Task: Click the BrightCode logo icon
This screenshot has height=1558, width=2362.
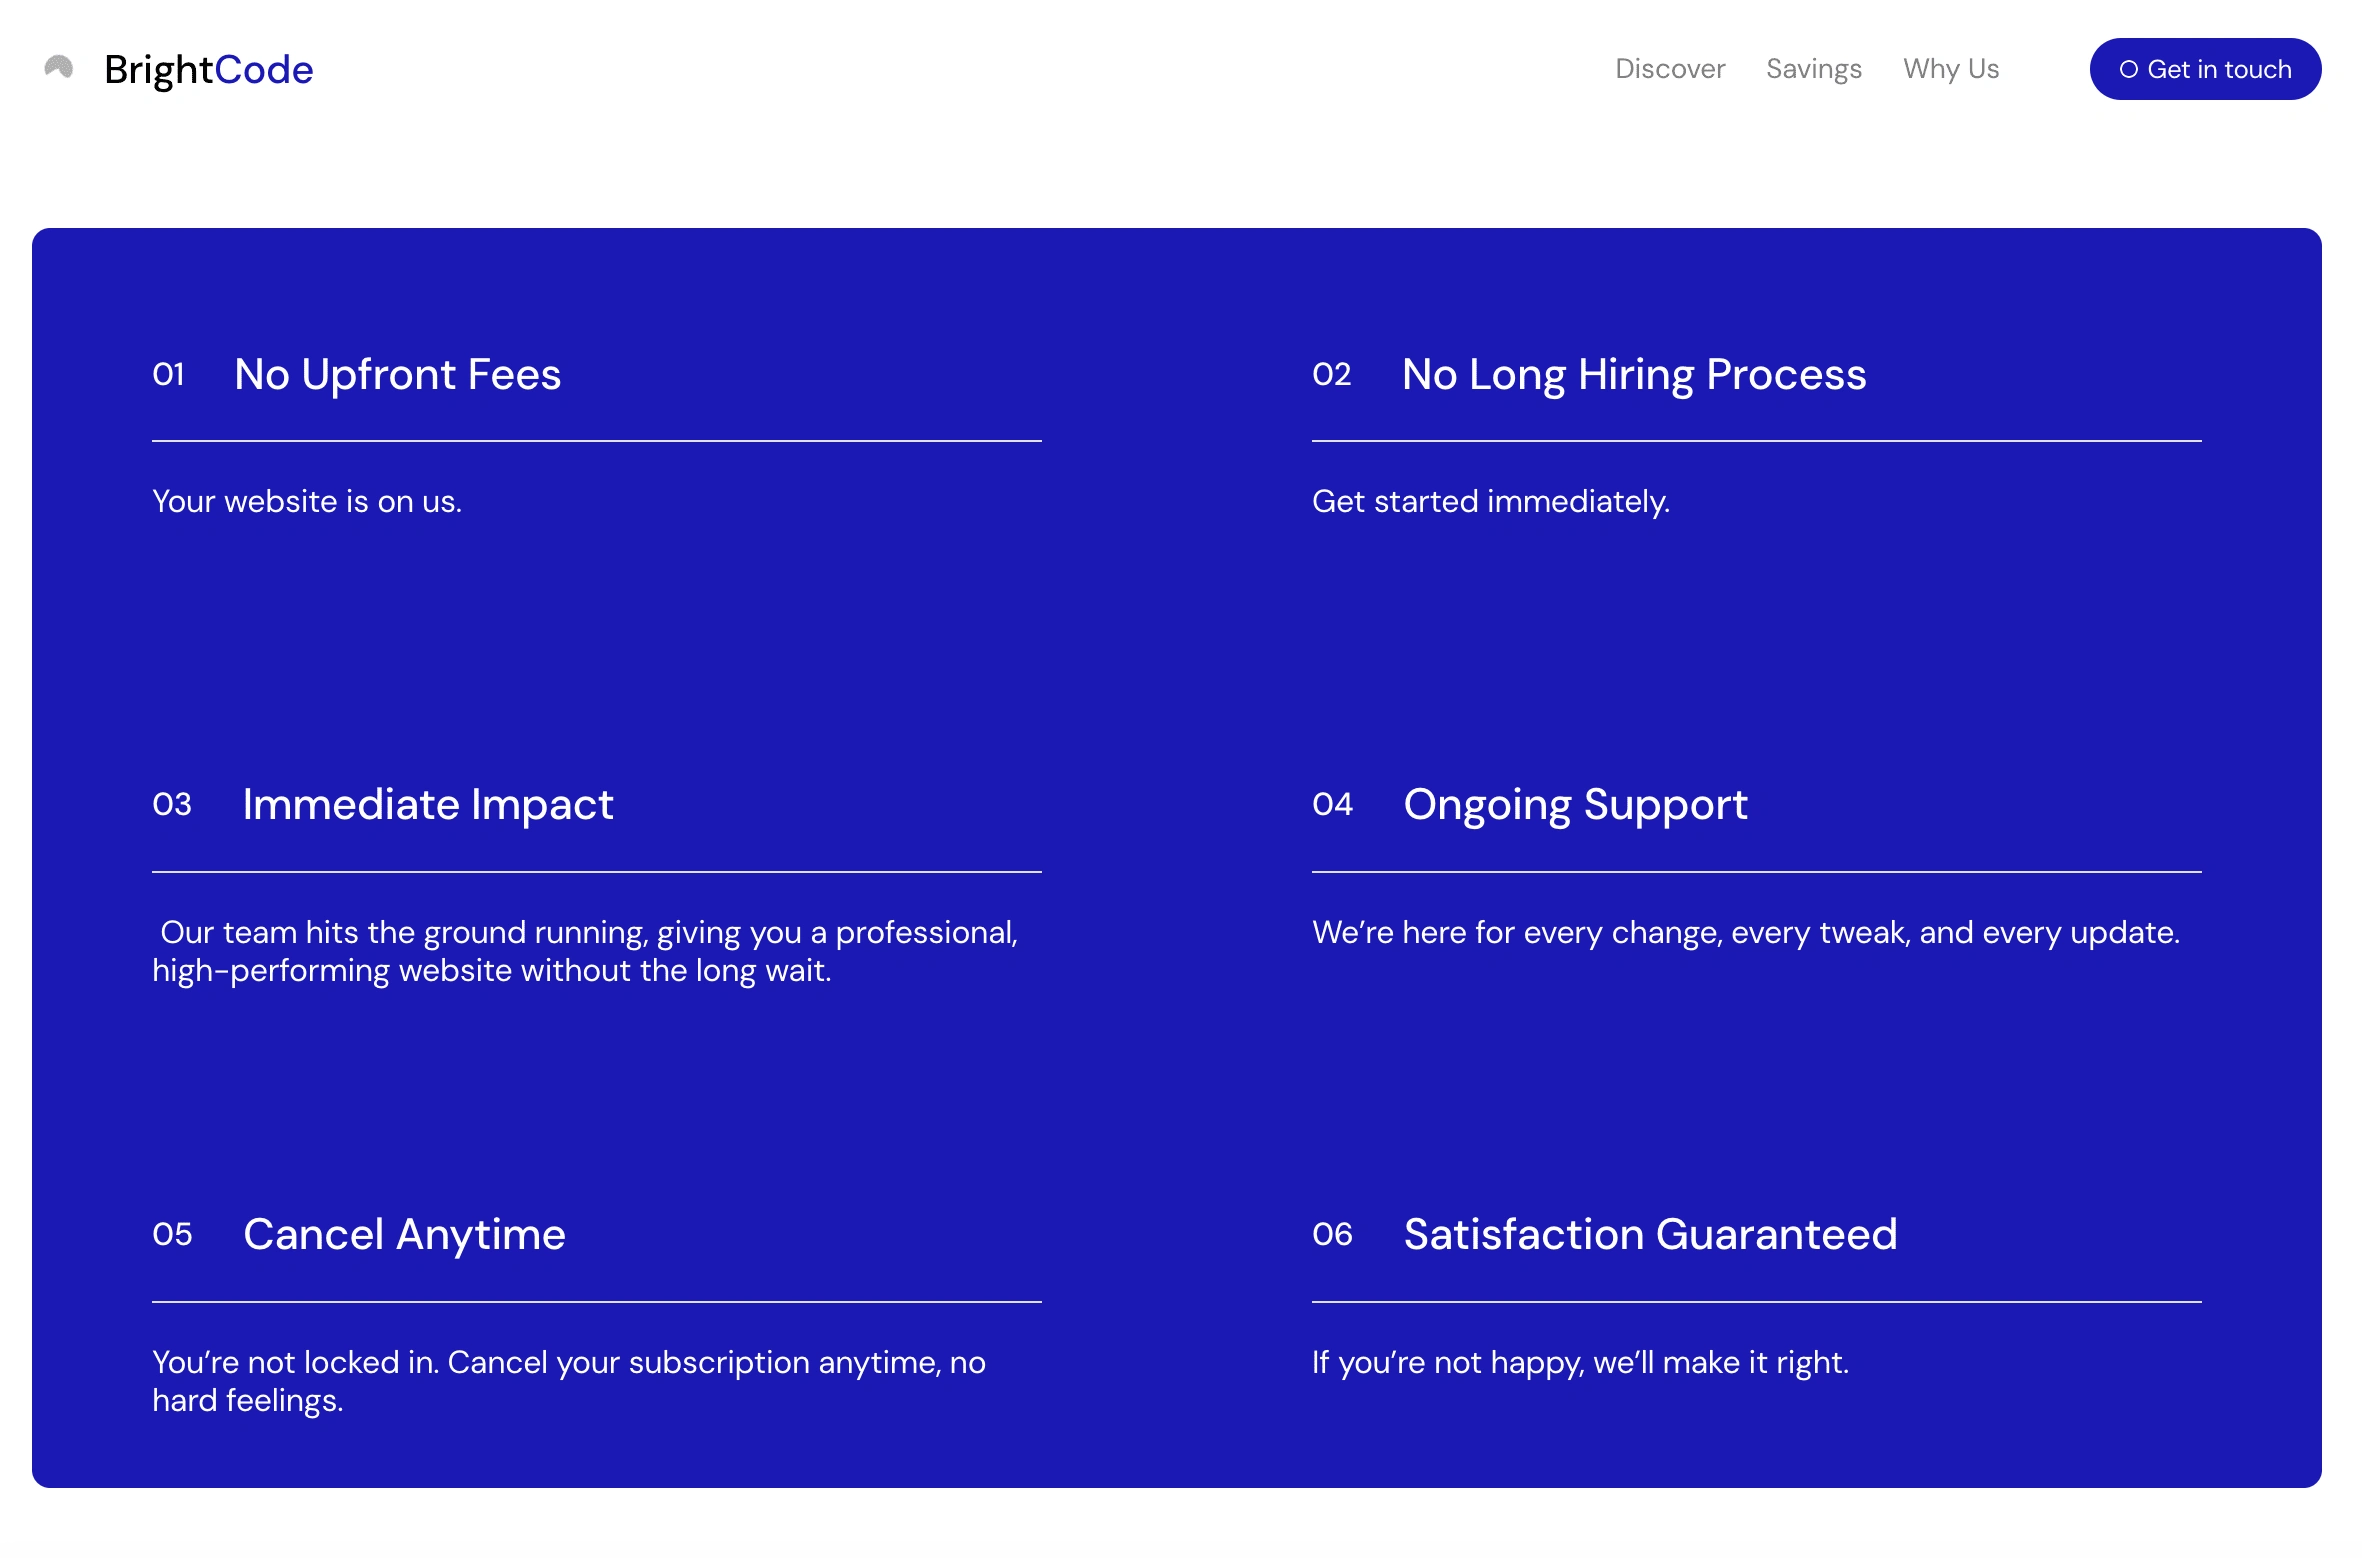Action: [x=59, y=68]
